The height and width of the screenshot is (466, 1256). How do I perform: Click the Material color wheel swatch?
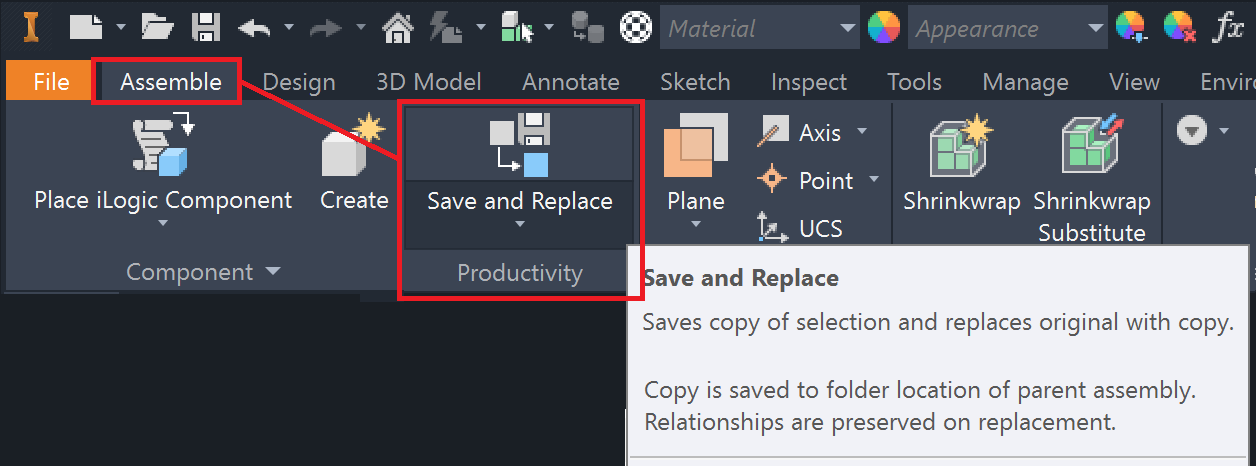(883, 28)
